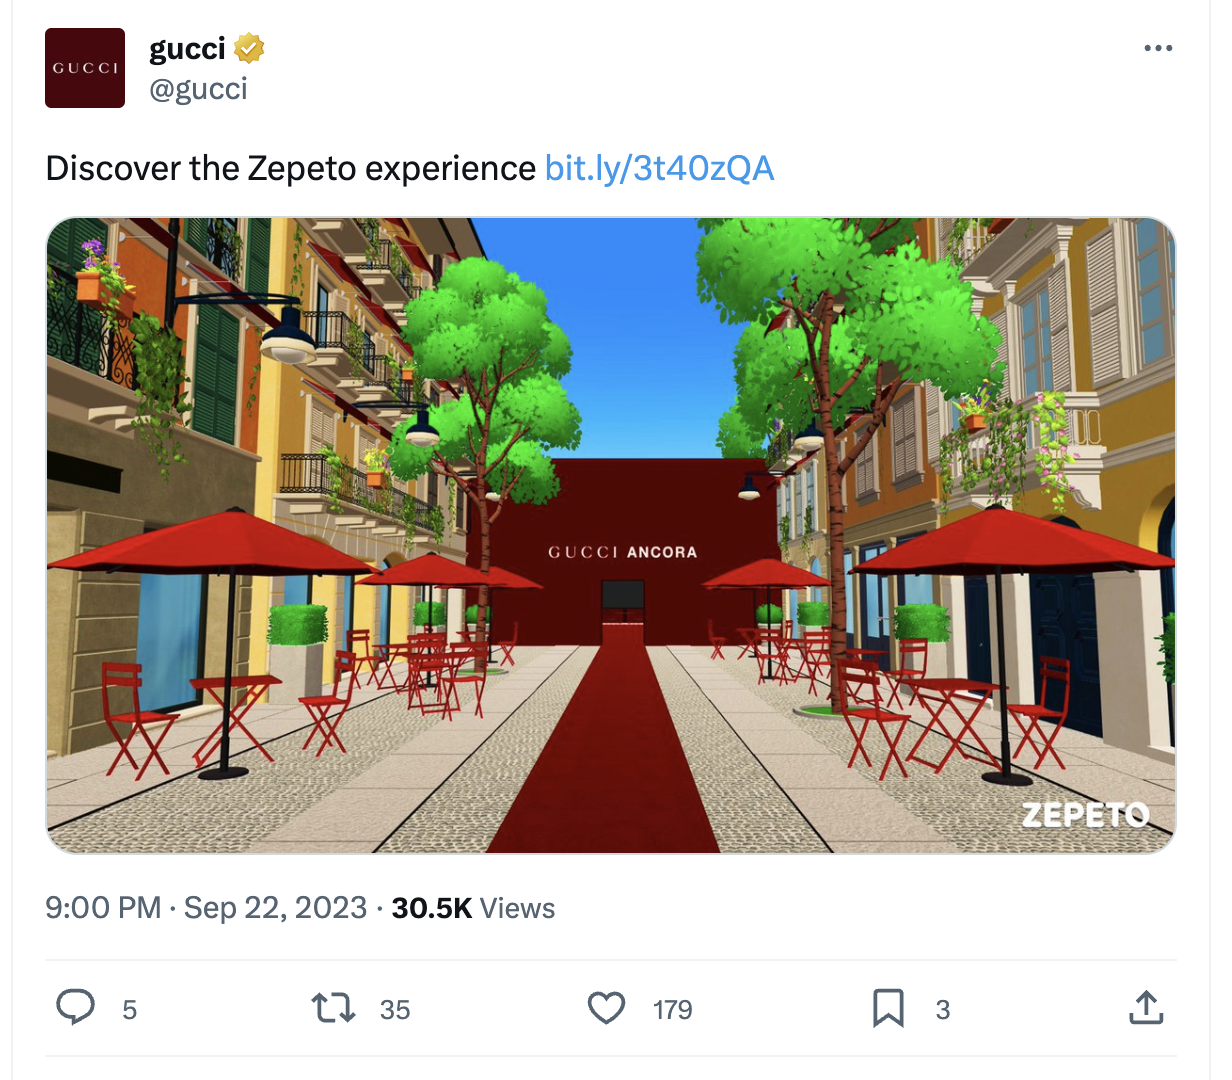Open the @gucci handle
The height and width of the screenshot is (1080, 1232).
[198, 89]
